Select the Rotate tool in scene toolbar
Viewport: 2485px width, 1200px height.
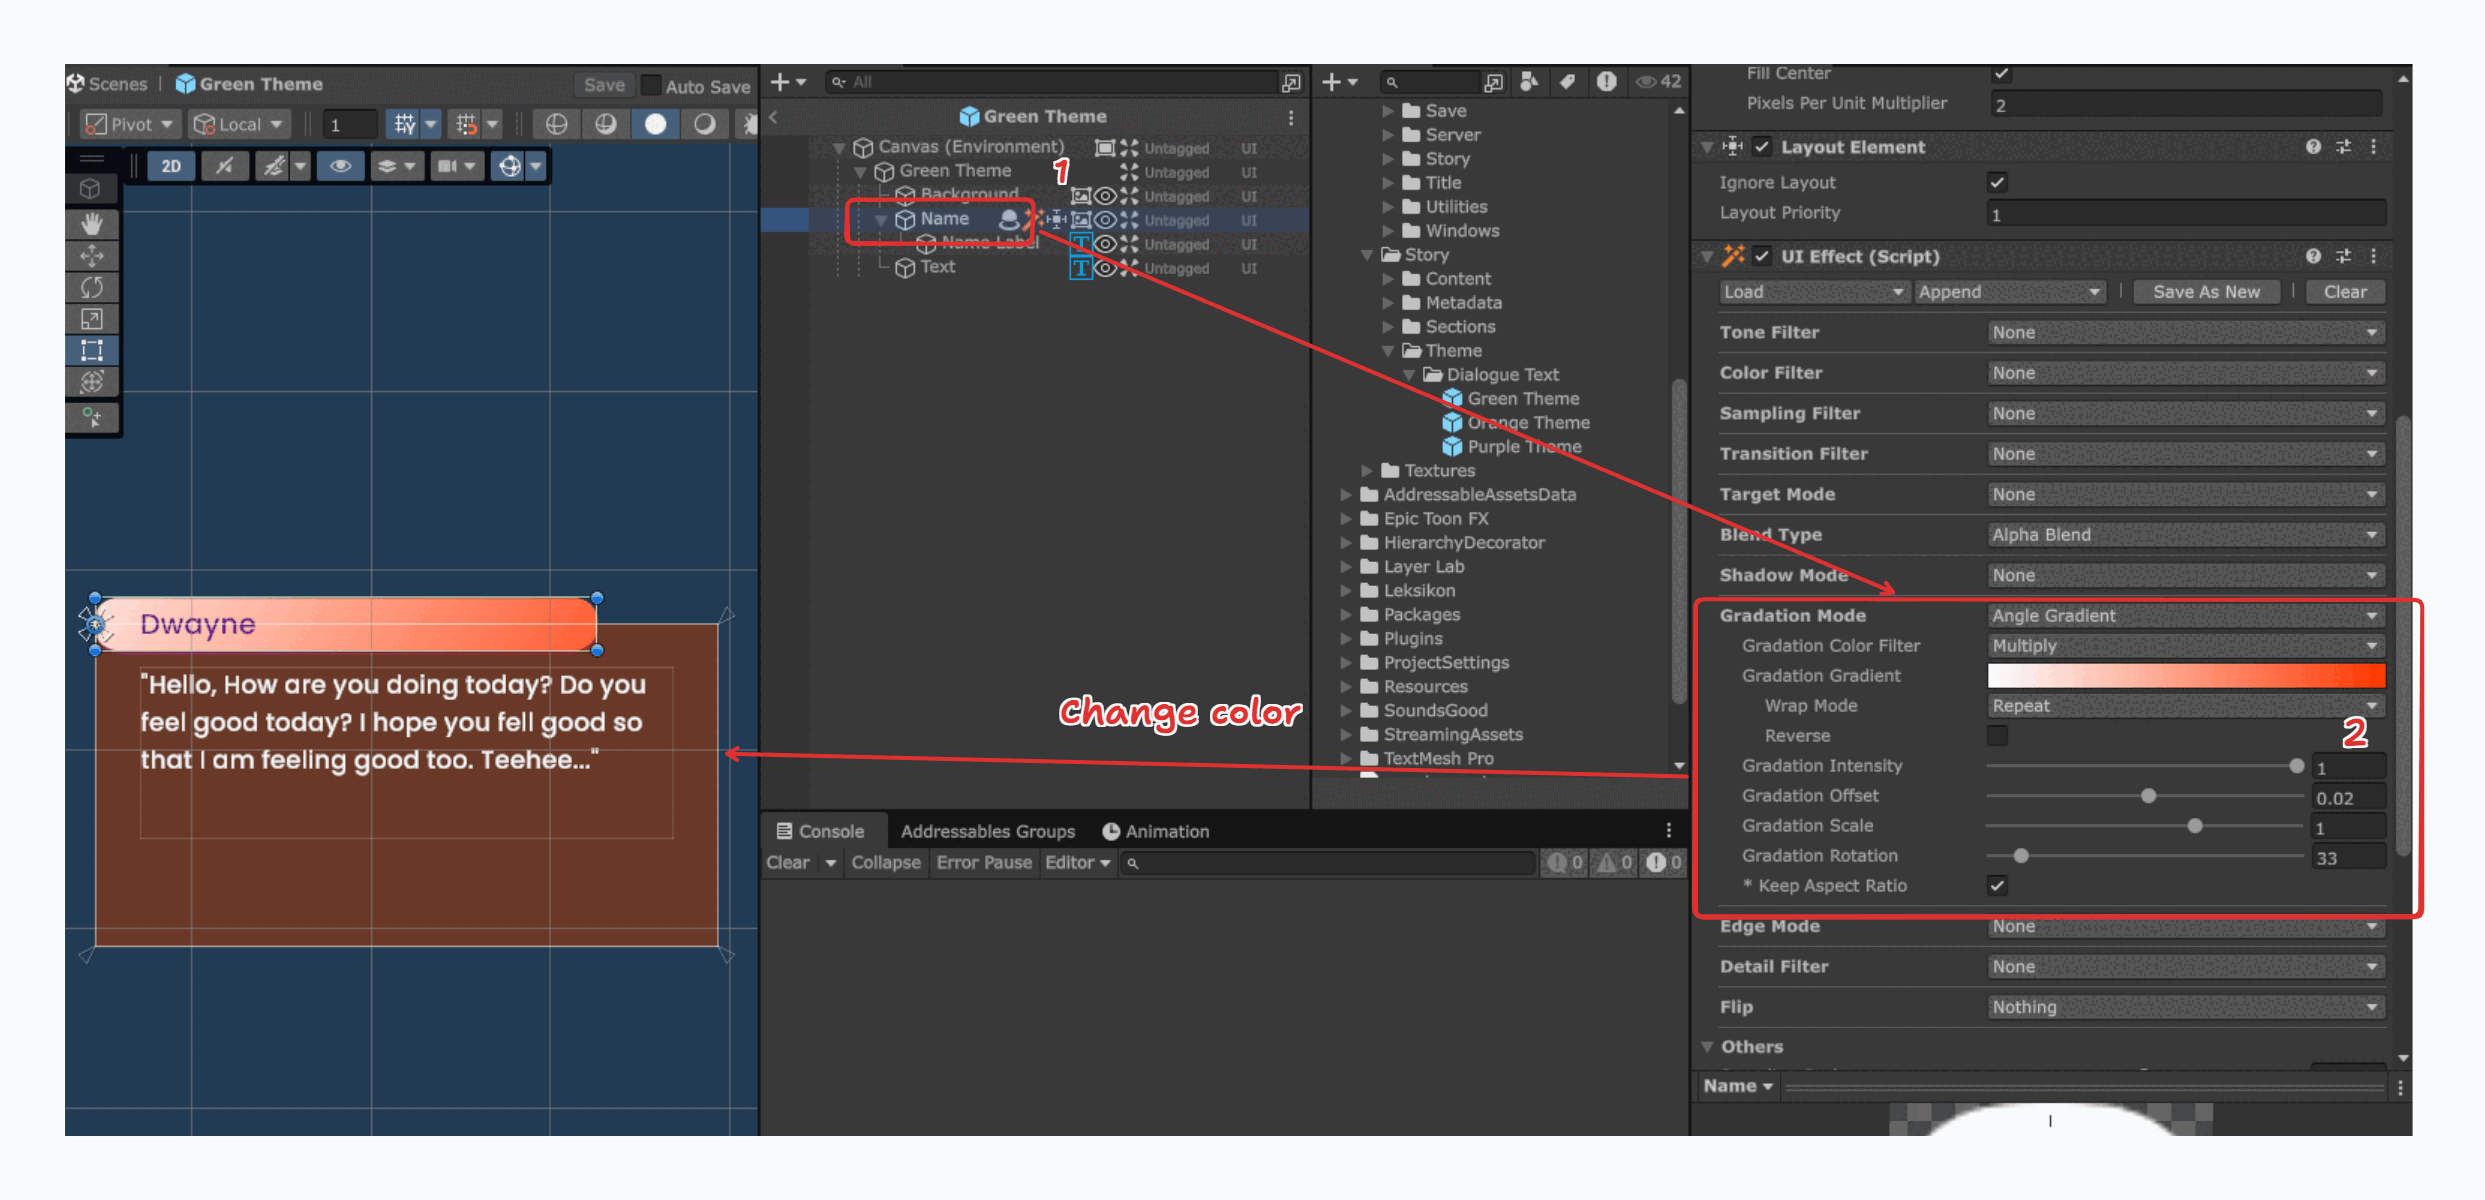[x=92, y=288]
